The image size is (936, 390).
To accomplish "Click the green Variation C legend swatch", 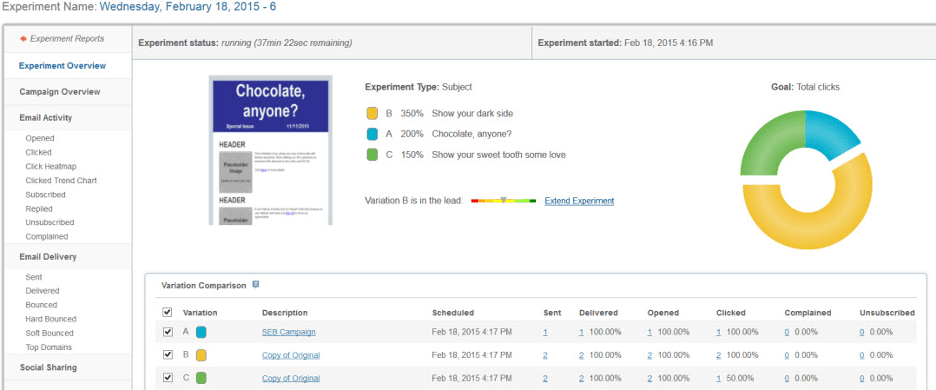I will (371, 155).
